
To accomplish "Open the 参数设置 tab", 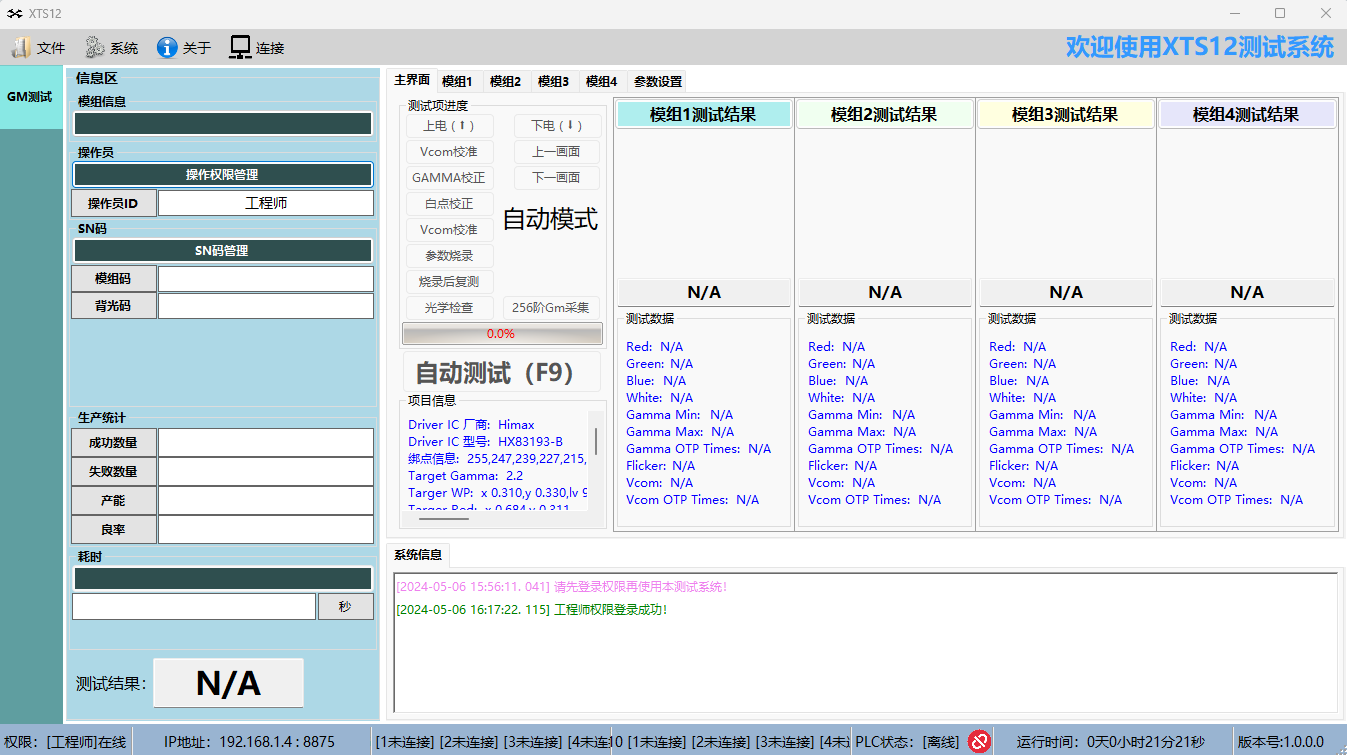I will click(658, 82).
